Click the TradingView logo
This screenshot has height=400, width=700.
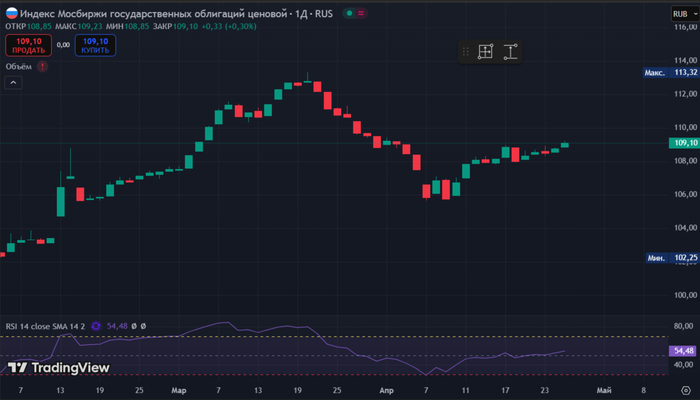point(58,367)
